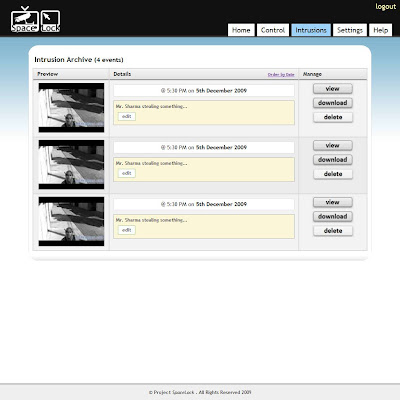Log out via the logout link
Screen dimensions: 400x400
coord(385,7)
